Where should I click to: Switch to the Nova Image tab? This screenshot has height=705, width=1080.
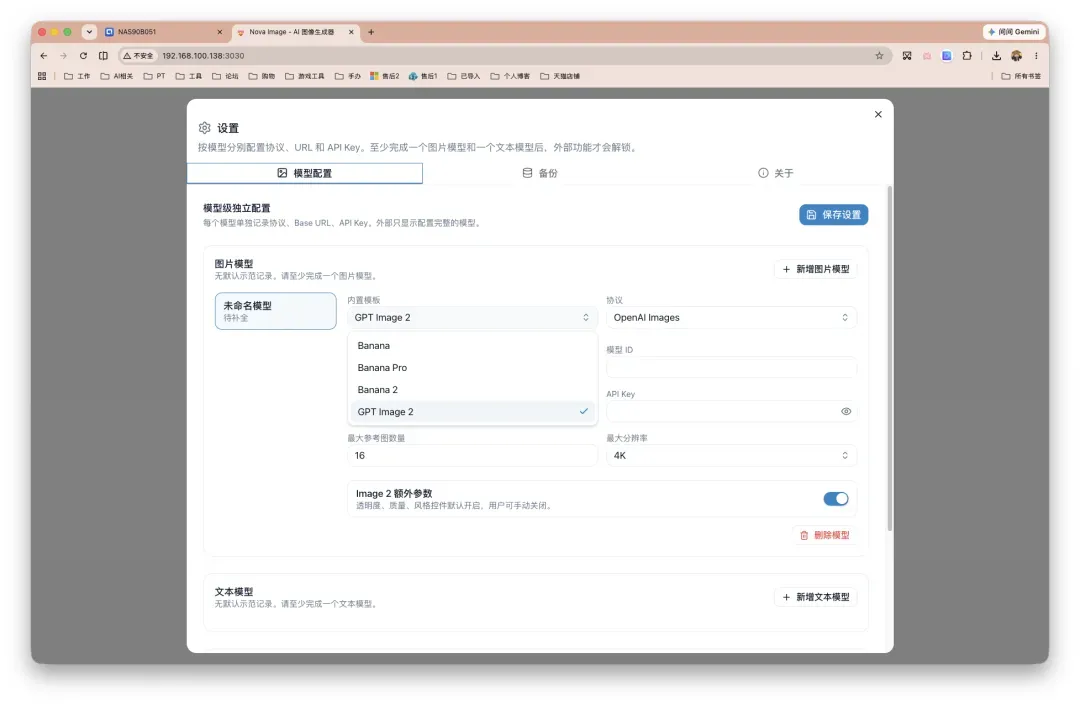pos(295,32)
